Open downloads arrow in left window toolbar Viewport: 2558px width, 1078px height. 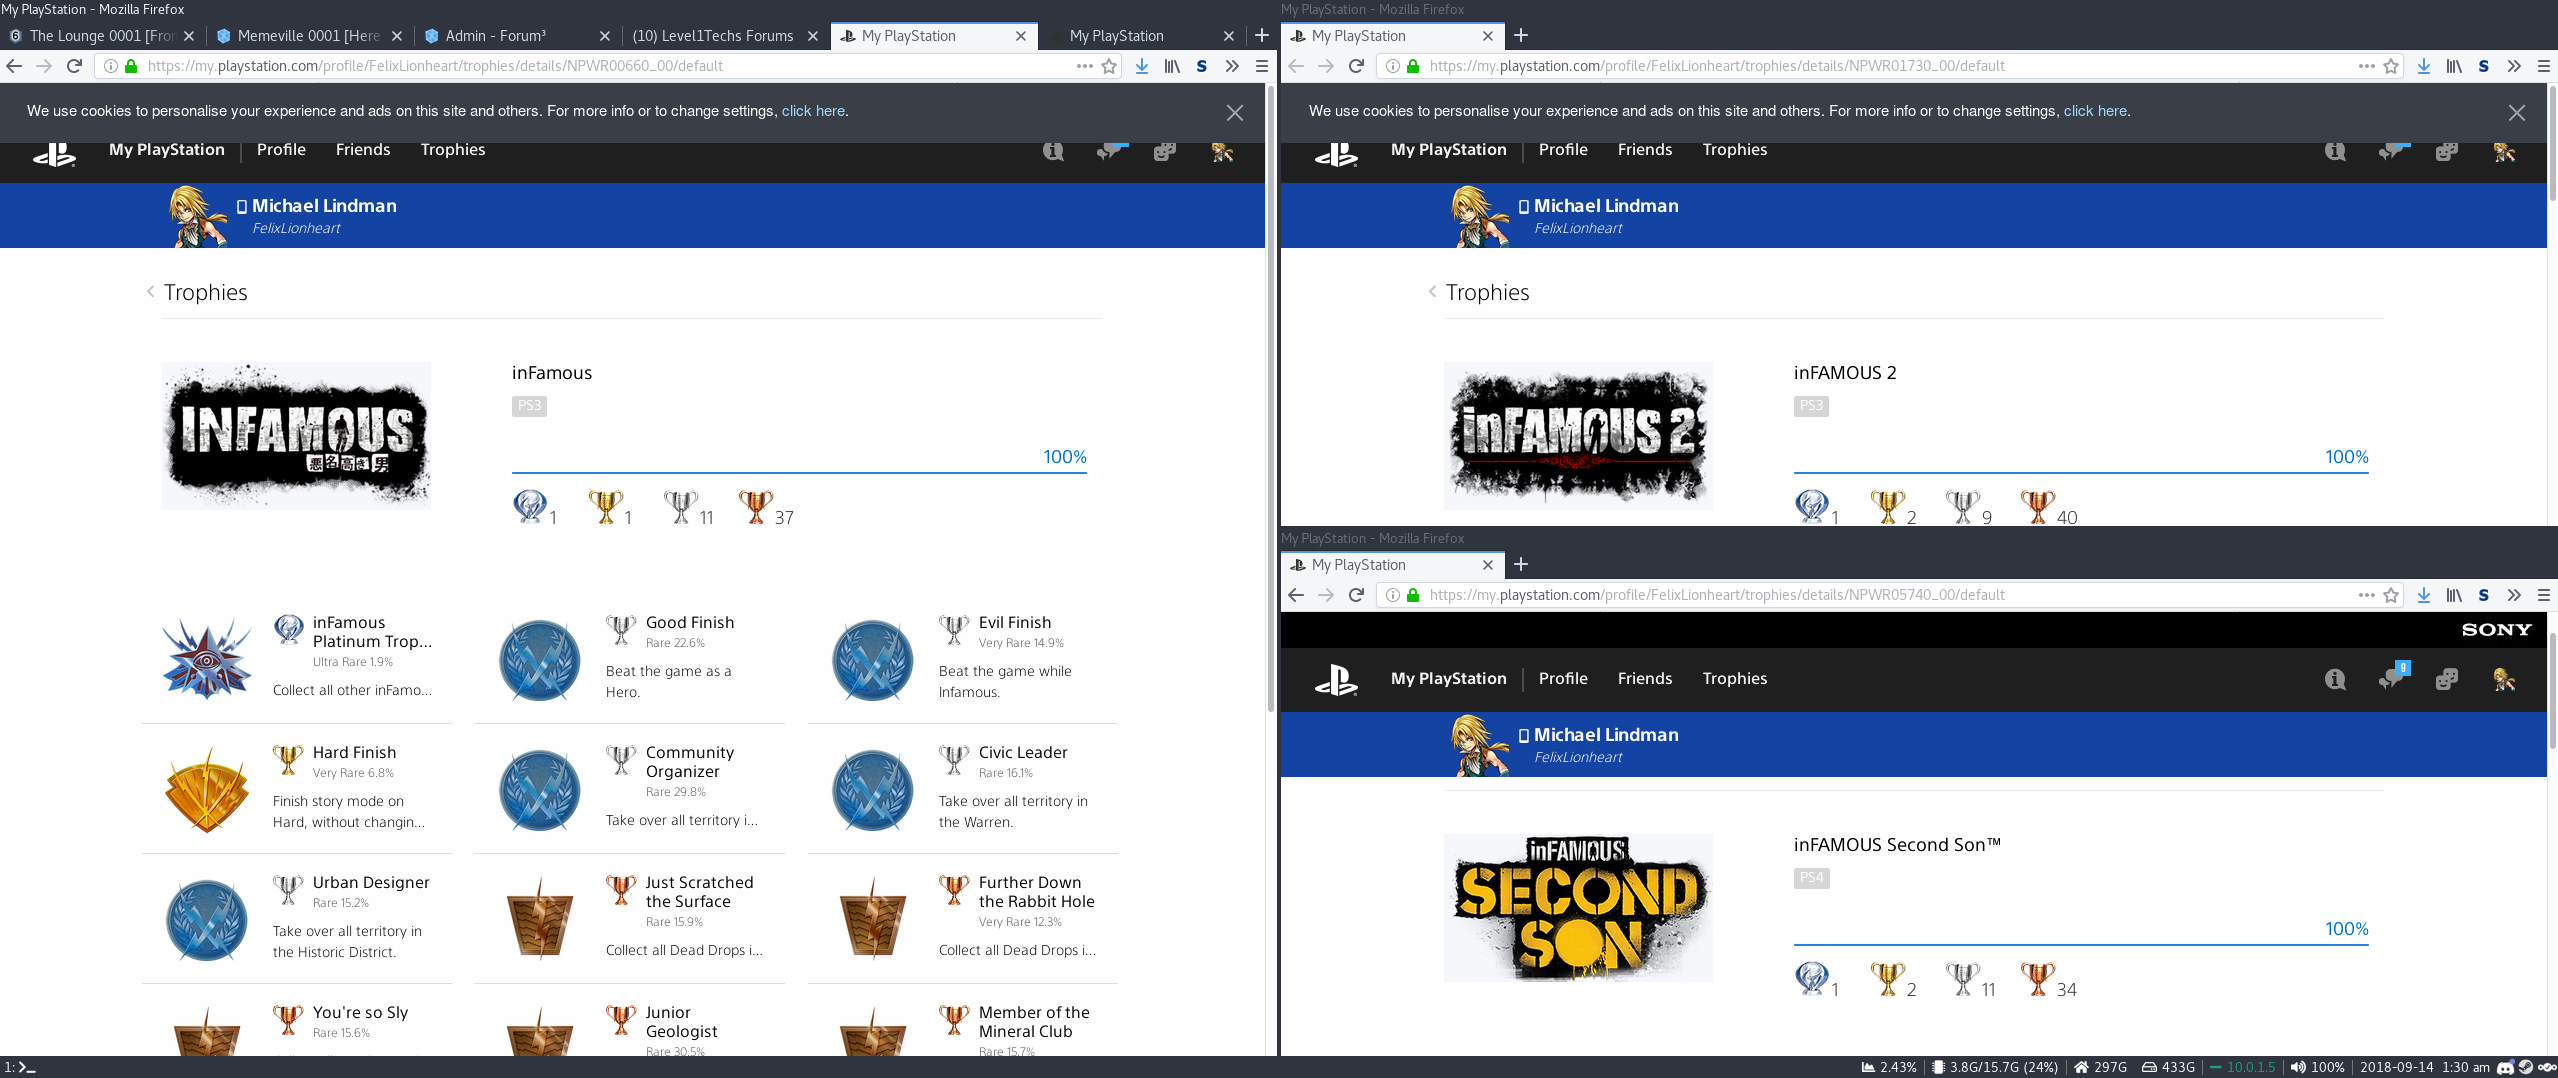pyautogui.click(x=1141, y=66)
